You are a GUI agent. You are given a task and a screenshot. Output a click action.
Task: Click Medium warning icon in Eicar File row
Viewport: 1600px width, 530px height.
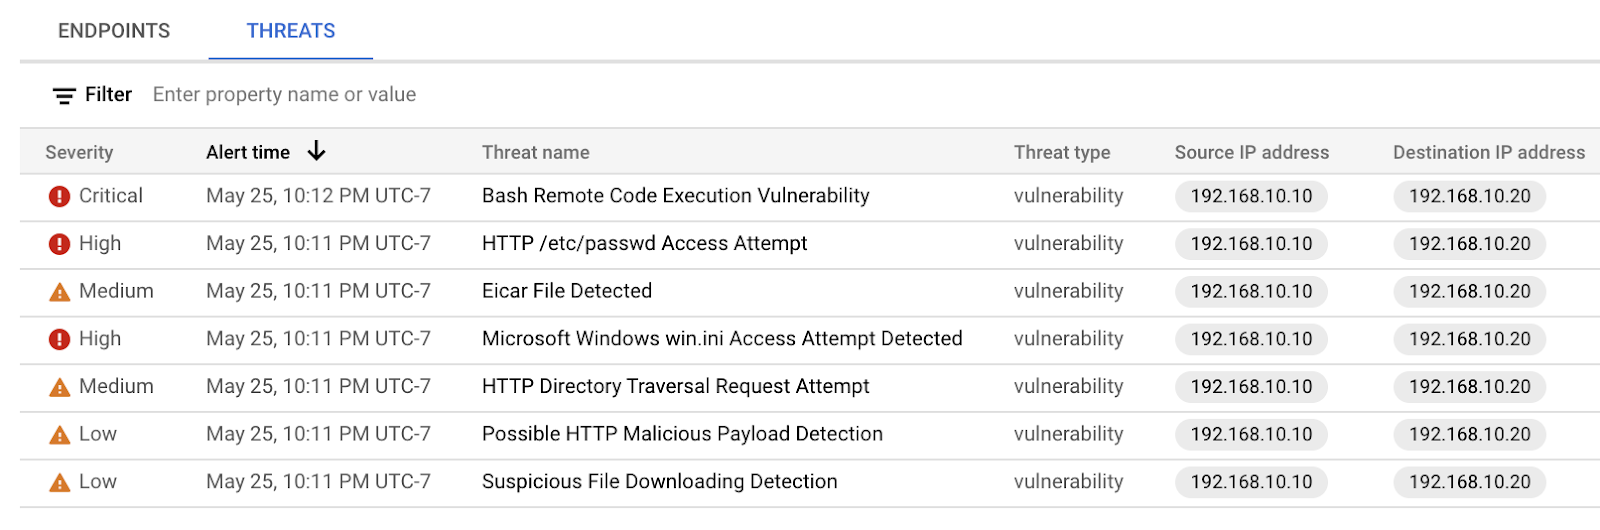pos(59,292)
